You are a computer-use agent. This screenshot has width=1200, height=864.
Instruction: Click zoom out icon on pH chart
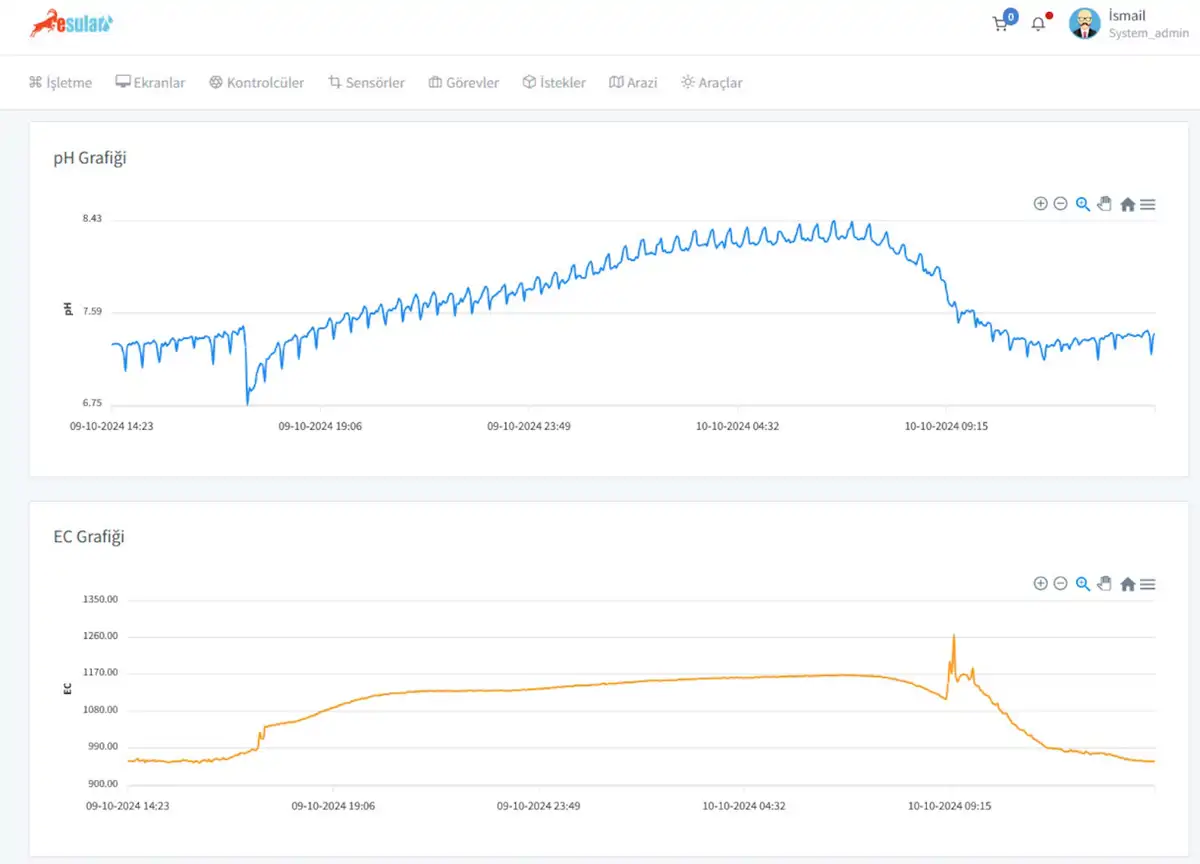pos(1060,204)
